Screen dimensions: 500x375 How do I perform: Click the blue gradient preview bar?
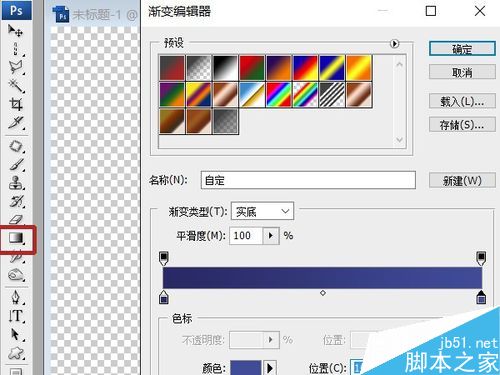coord(322,278)
